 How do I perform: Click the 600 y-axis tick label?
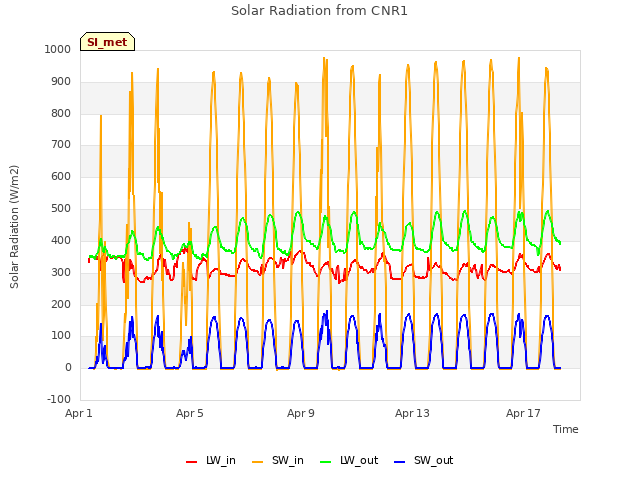61,176
